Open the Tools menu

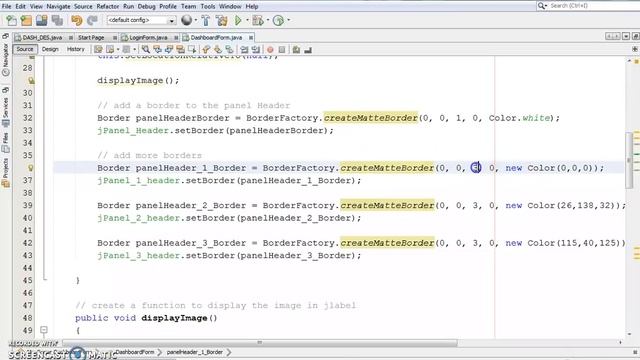click(x=208, y=7)
